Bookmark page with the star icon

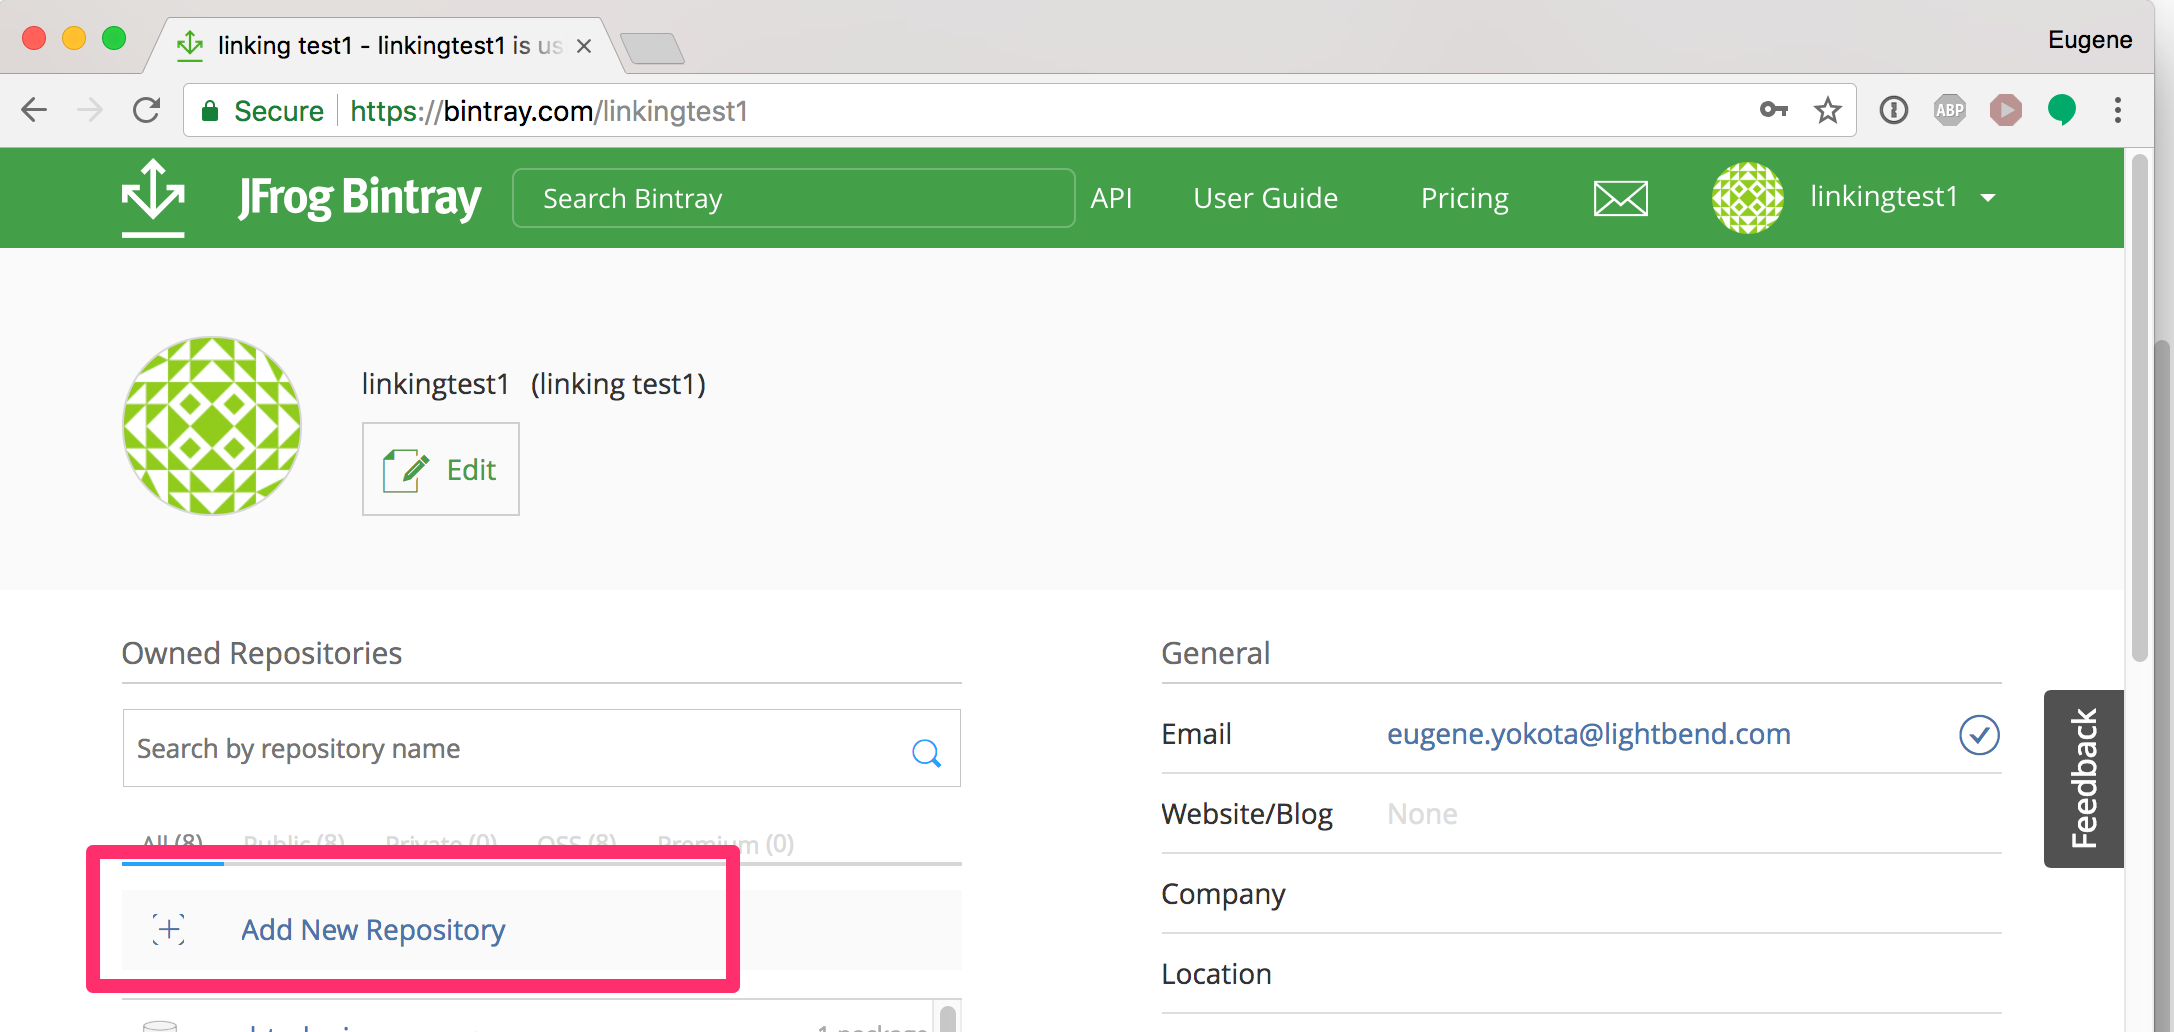1828,110
